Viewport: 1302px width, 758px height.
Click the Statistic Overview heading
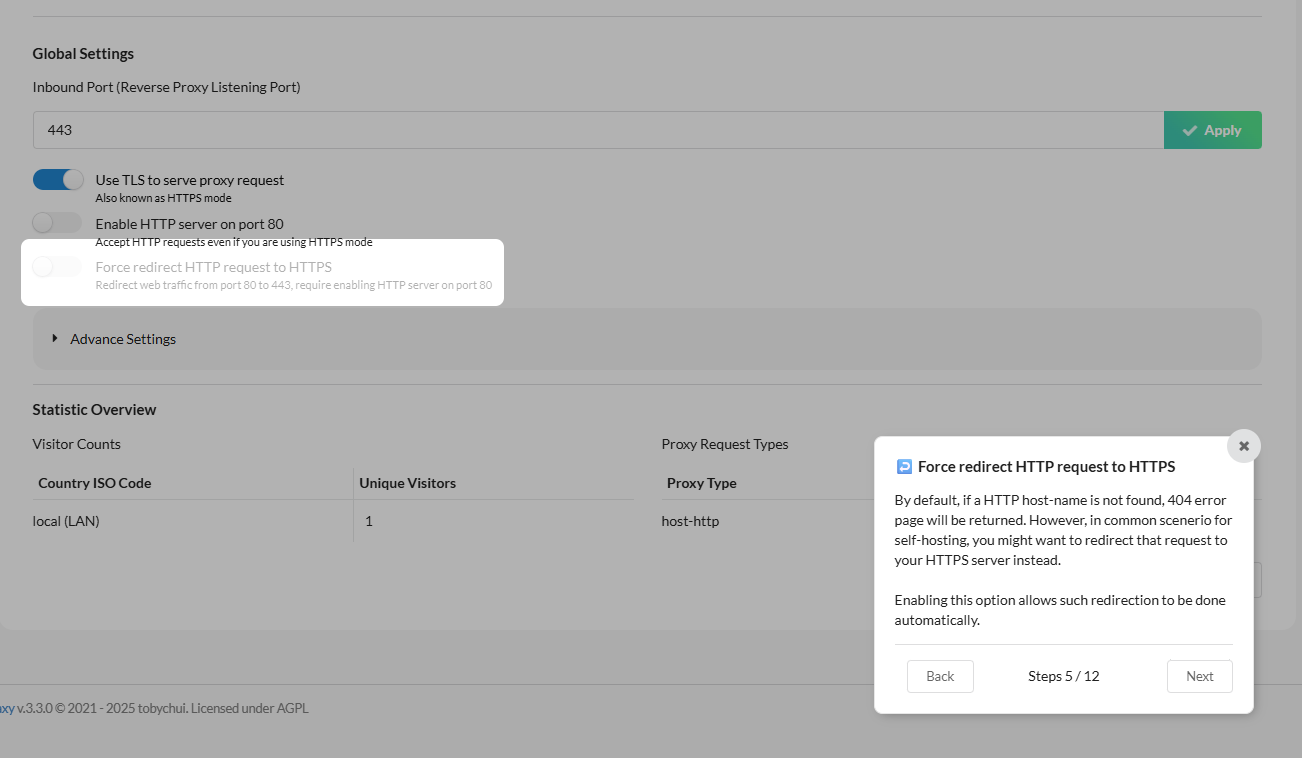click(94, 410)
